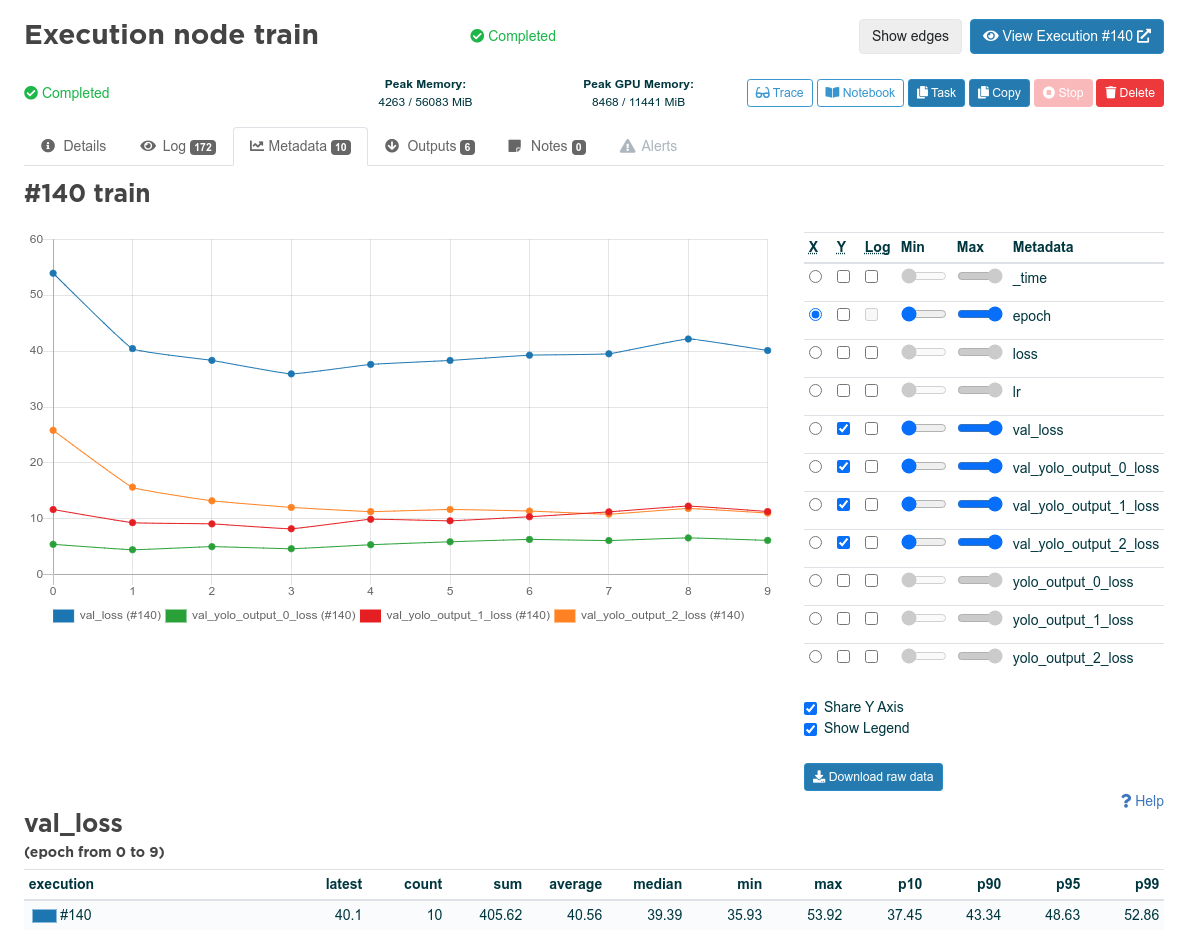
Task: Click the Copy execution button
Action: (999, 93)
